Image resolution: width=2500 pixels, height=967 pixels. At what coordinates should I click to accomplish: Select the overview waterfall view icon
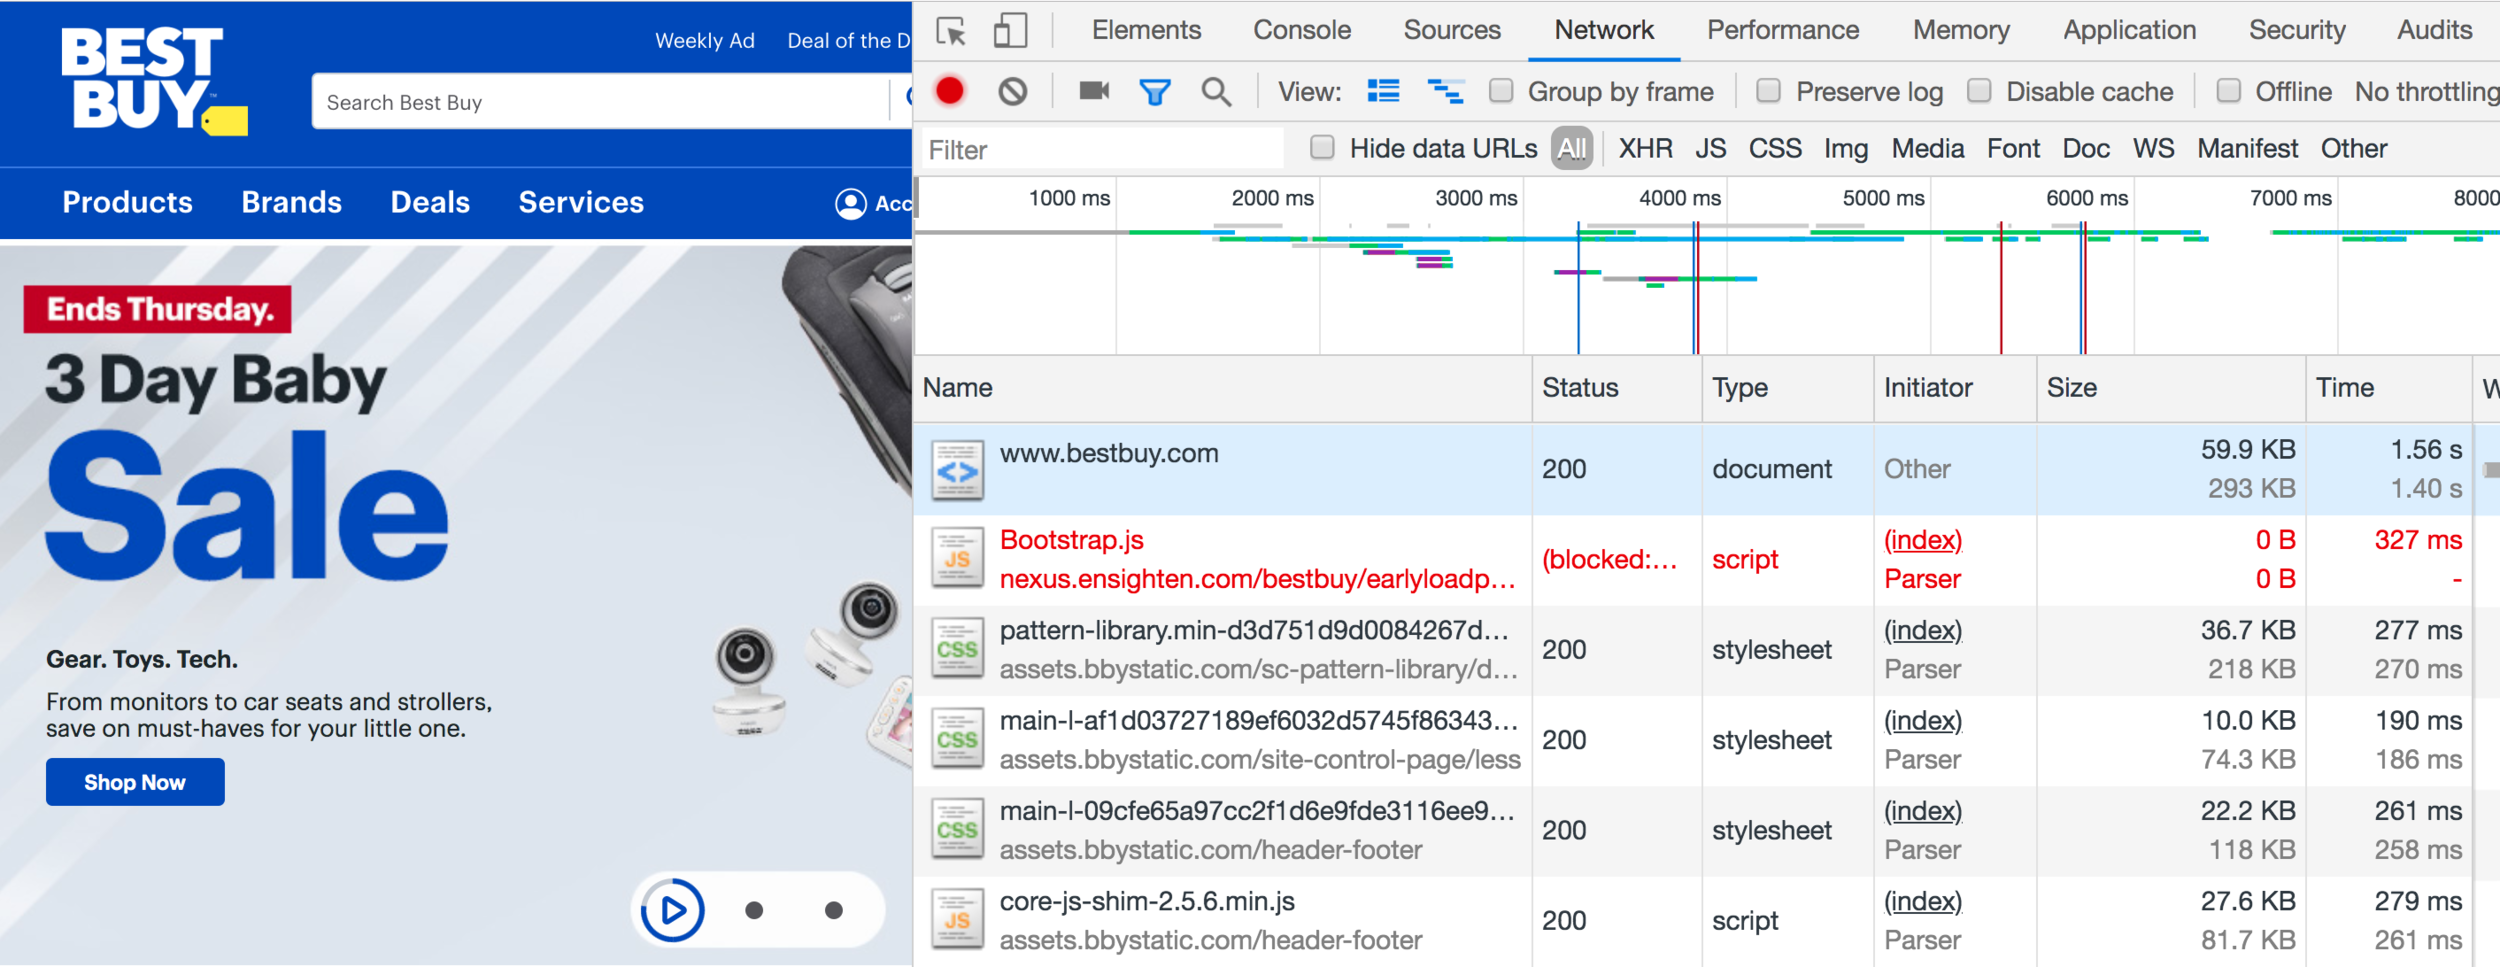[x=1445, y=92]
